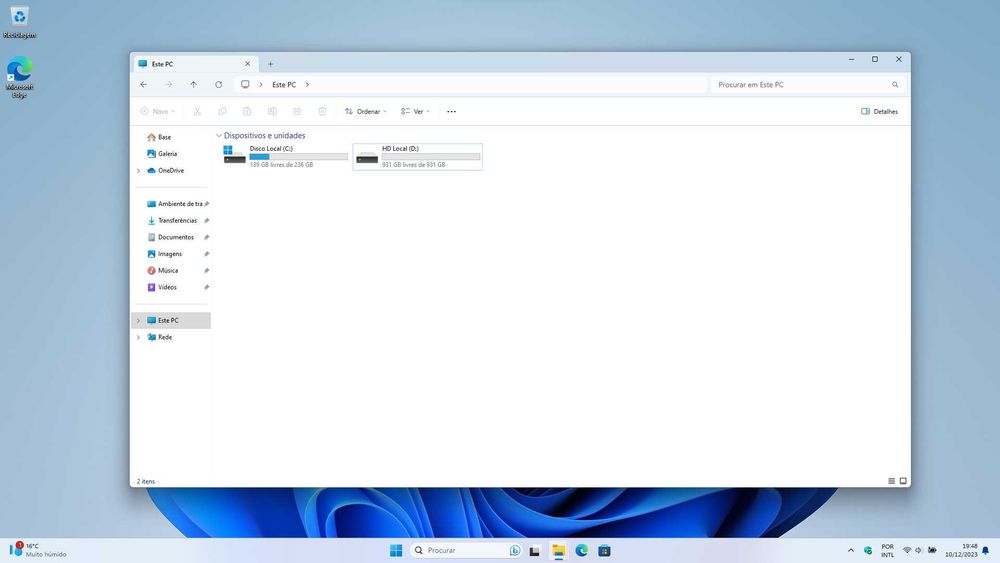Click the Paste clipboard icon

247,111
